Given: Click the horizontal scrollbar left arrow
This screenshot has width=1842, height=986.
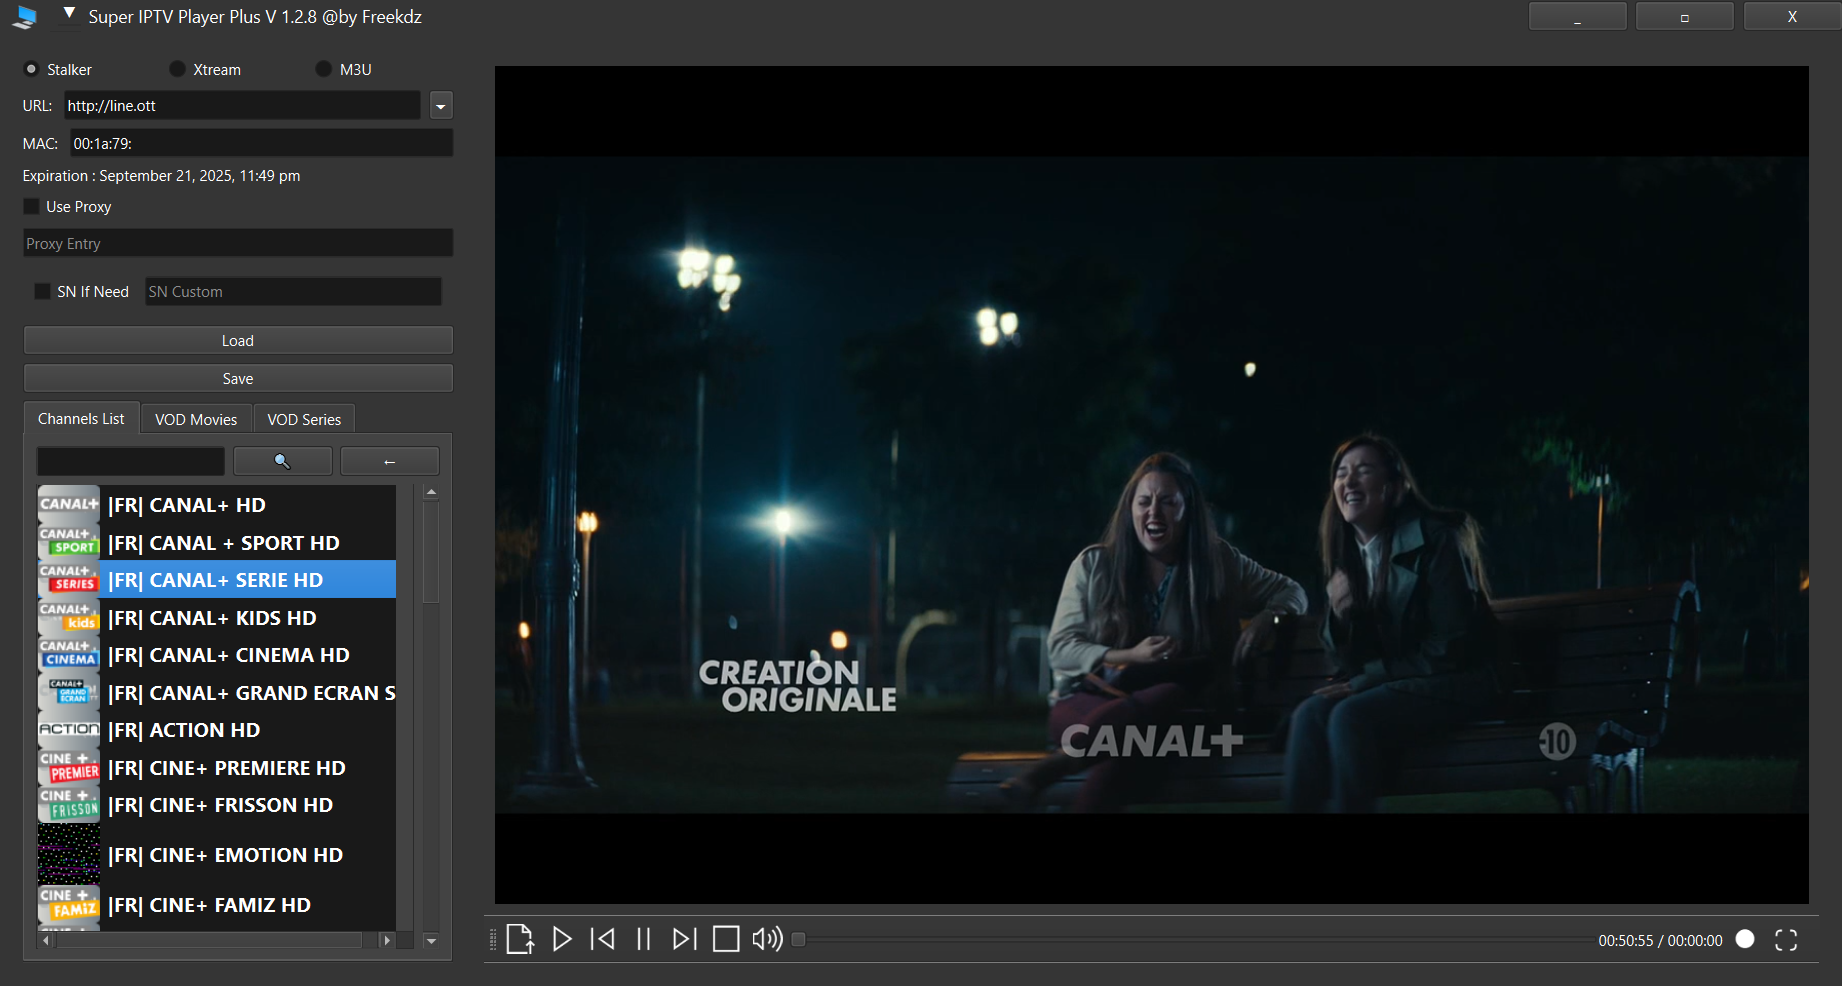Looking at the screenshot, I should [46, 940].
